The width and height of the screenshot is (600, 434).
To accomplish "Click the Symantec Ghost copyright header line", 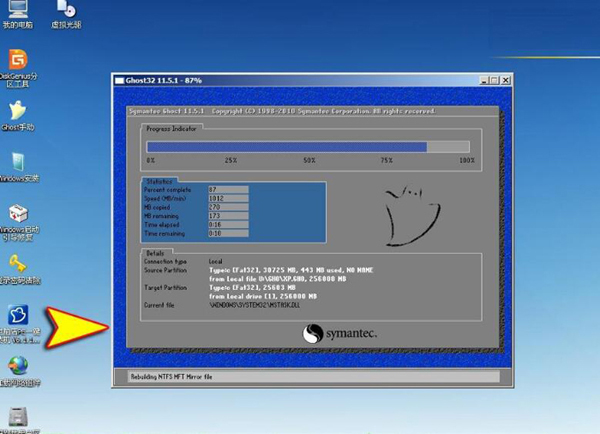I will (282, 111).
